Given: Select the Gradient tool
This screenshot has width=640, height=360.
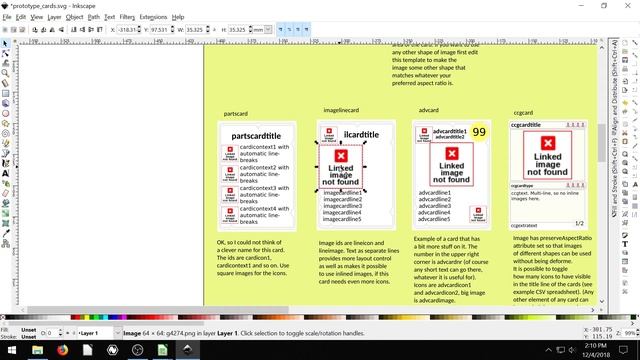Looking at the screenshot, I should [5, 213].
